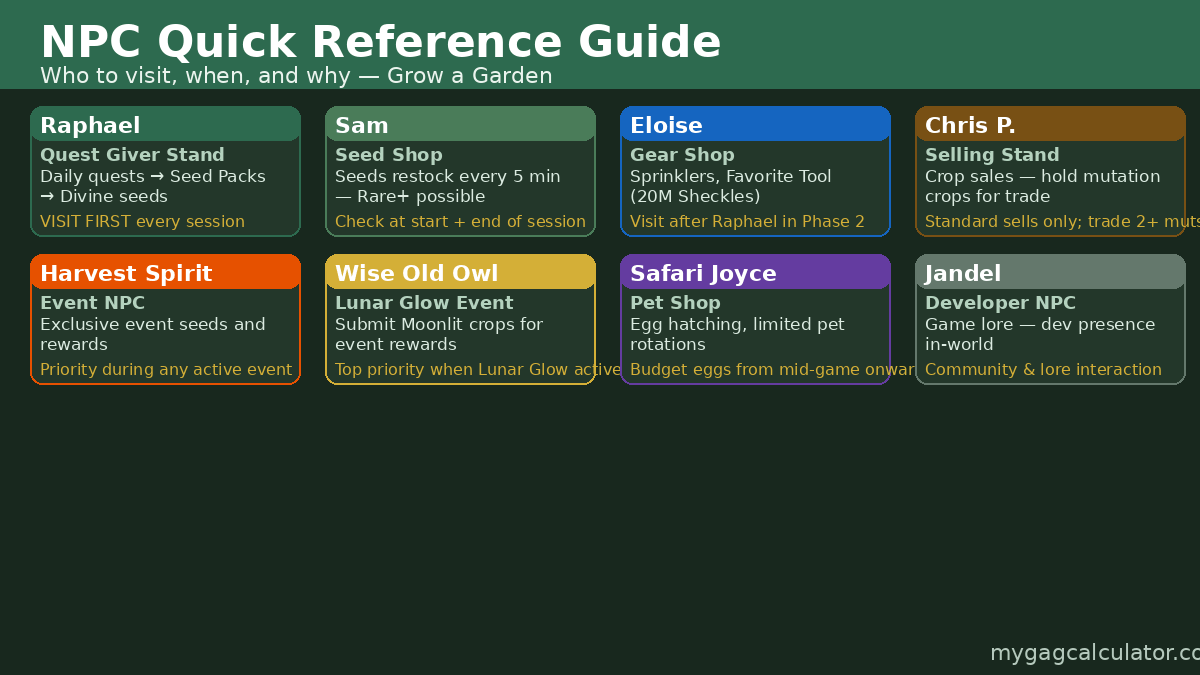The image size is (1200, 675).
Task: Click 'Community & lore interaction' tip
Action: tap(1043, 370)
